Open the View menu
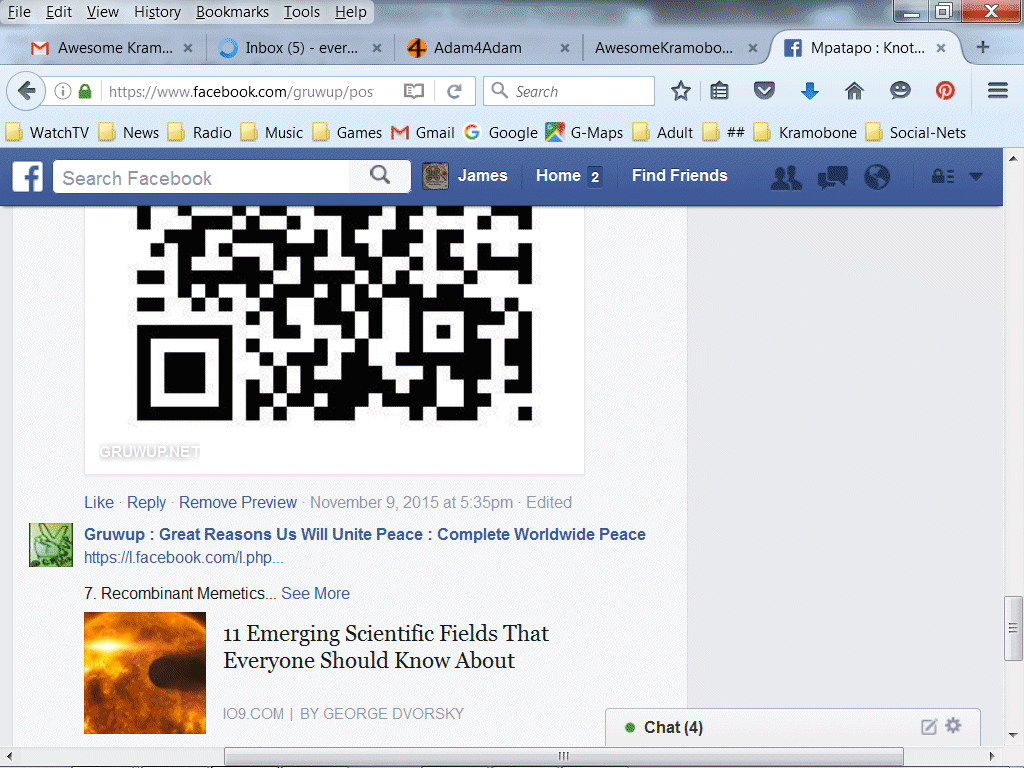Screen dimensions: 1024x768 (x=103, y=12)
